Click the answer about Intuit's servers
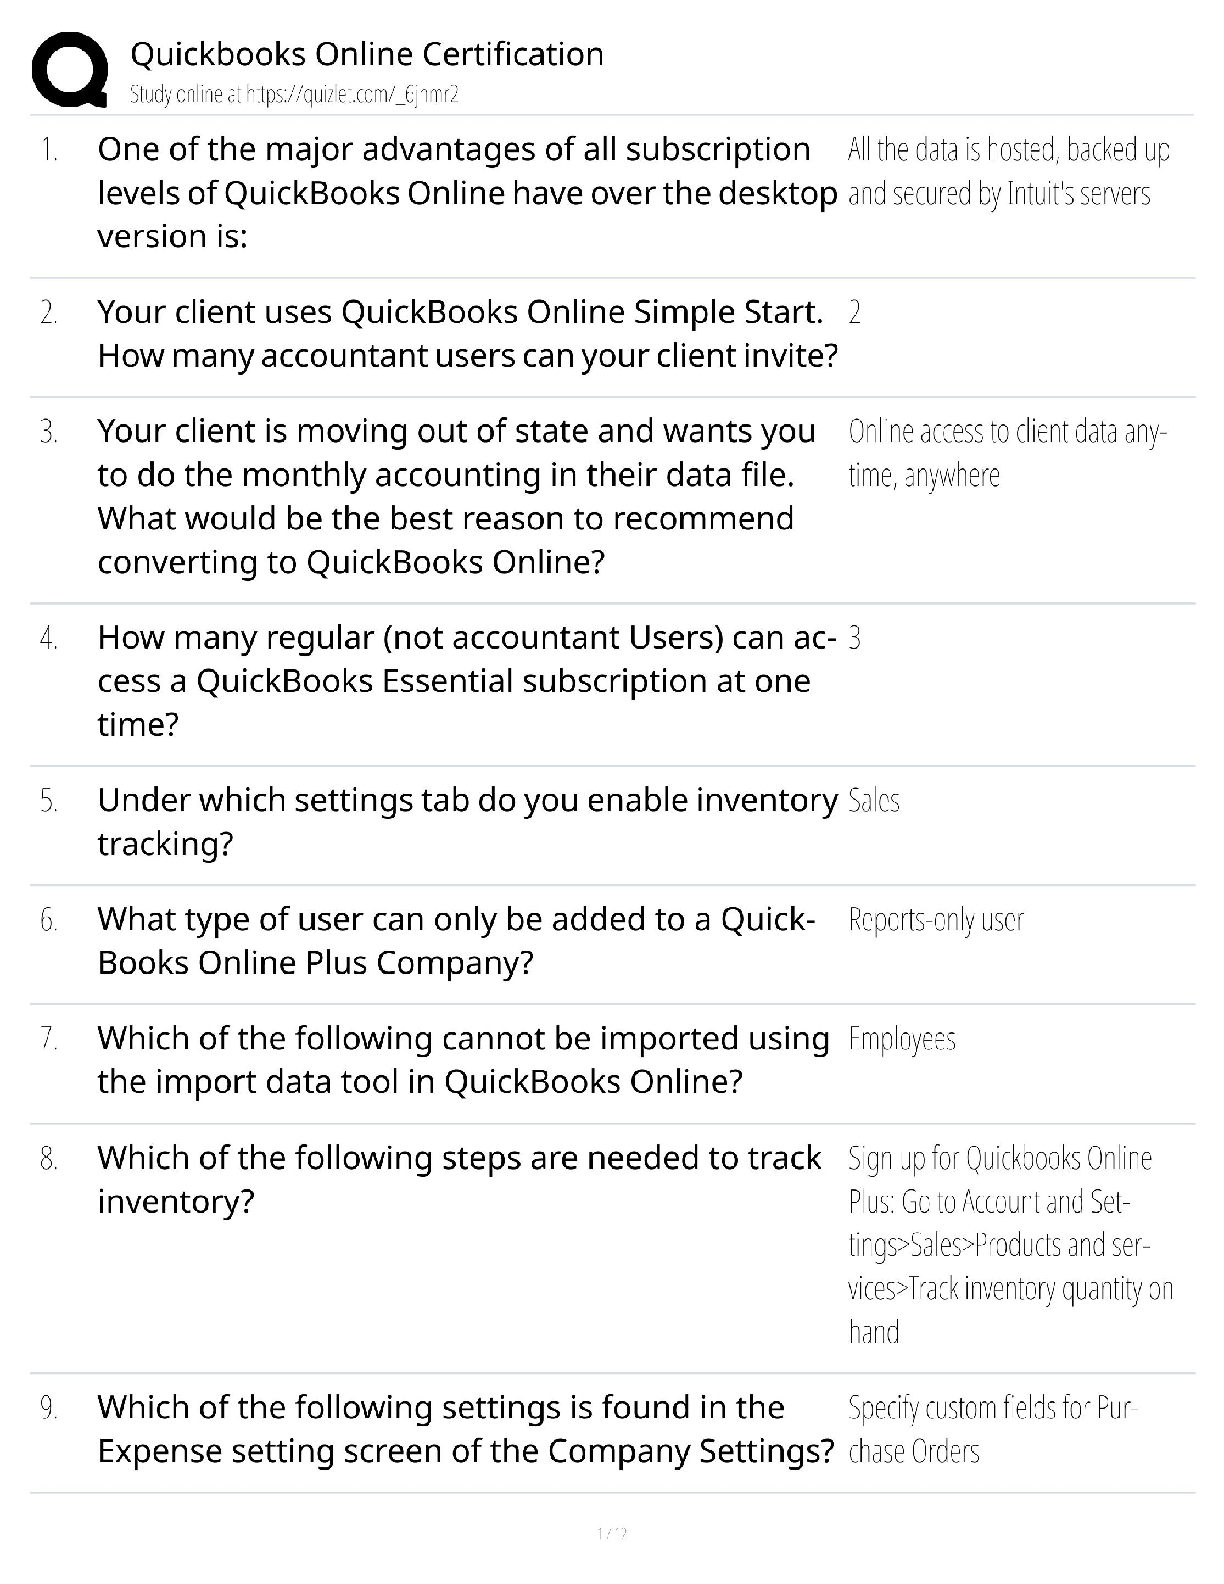The width and height of the screenshot is (1224, 1584). [1008, 171]
